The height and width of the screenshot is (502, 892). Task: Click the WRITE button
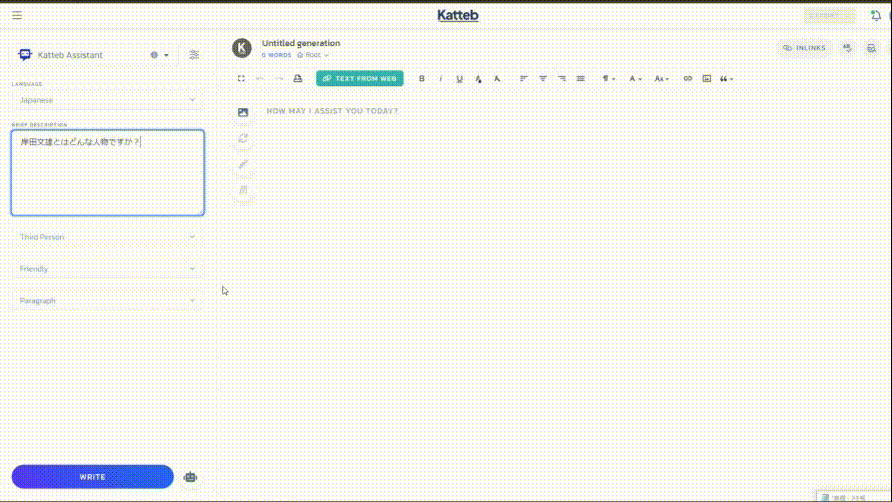pyautogui.click(x=93, y=477)
